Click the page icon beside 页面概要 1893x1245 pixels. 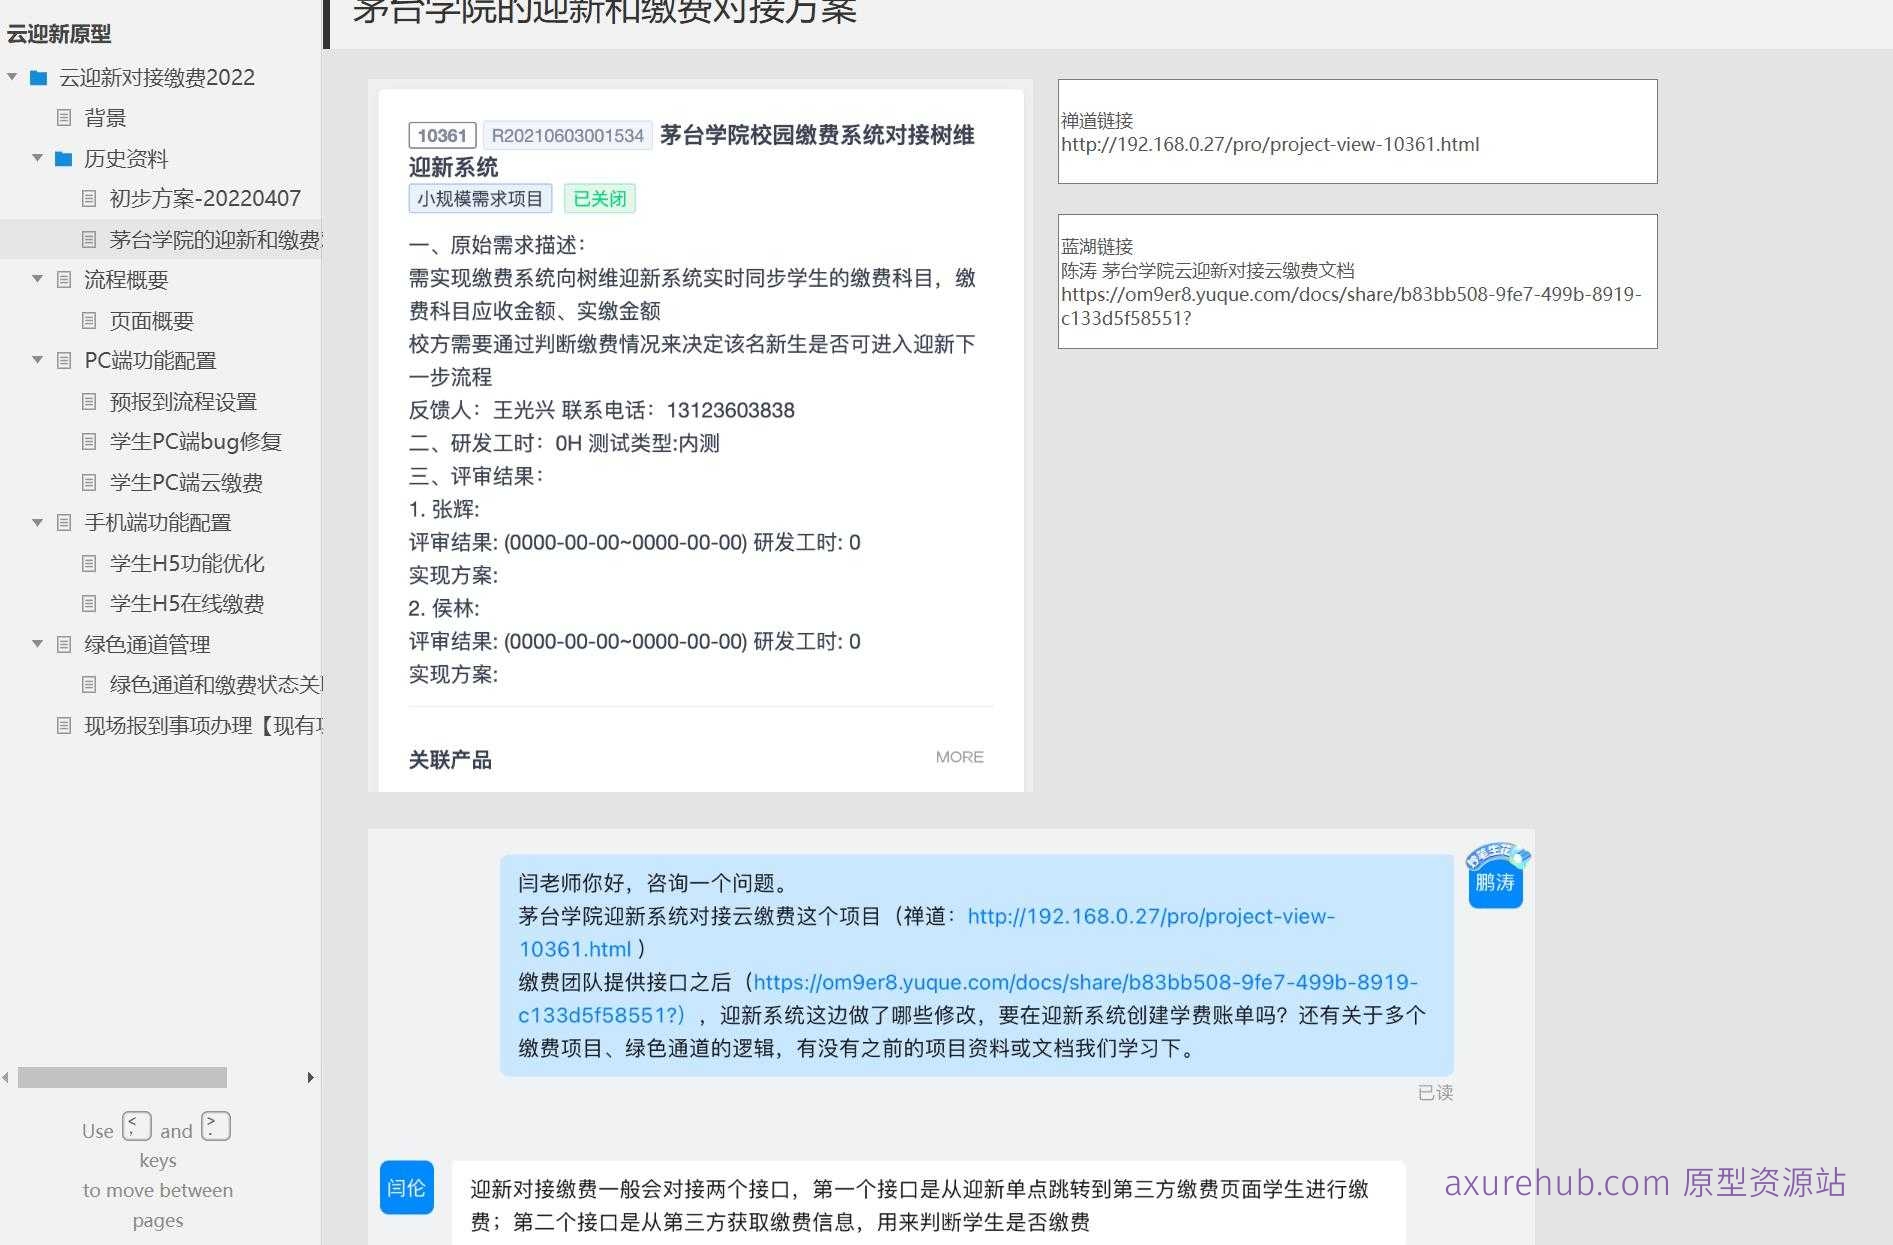pyautogui.click(x=89, y=320)
